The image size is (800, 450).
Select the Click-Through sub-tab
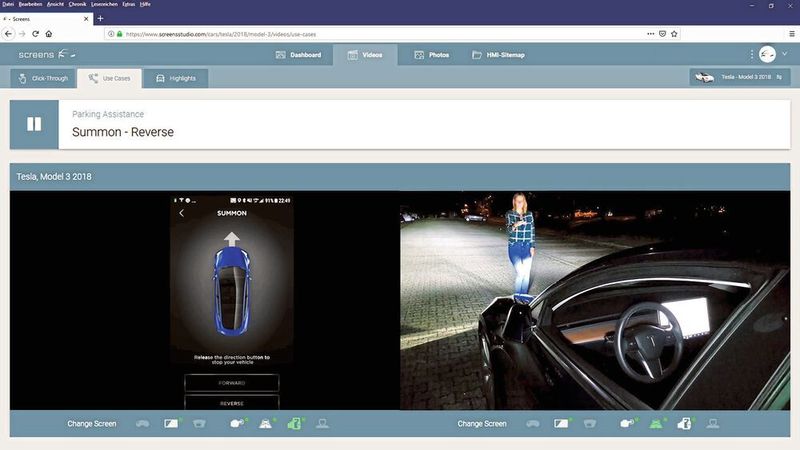pyautogui.click(x=43, y=79)
